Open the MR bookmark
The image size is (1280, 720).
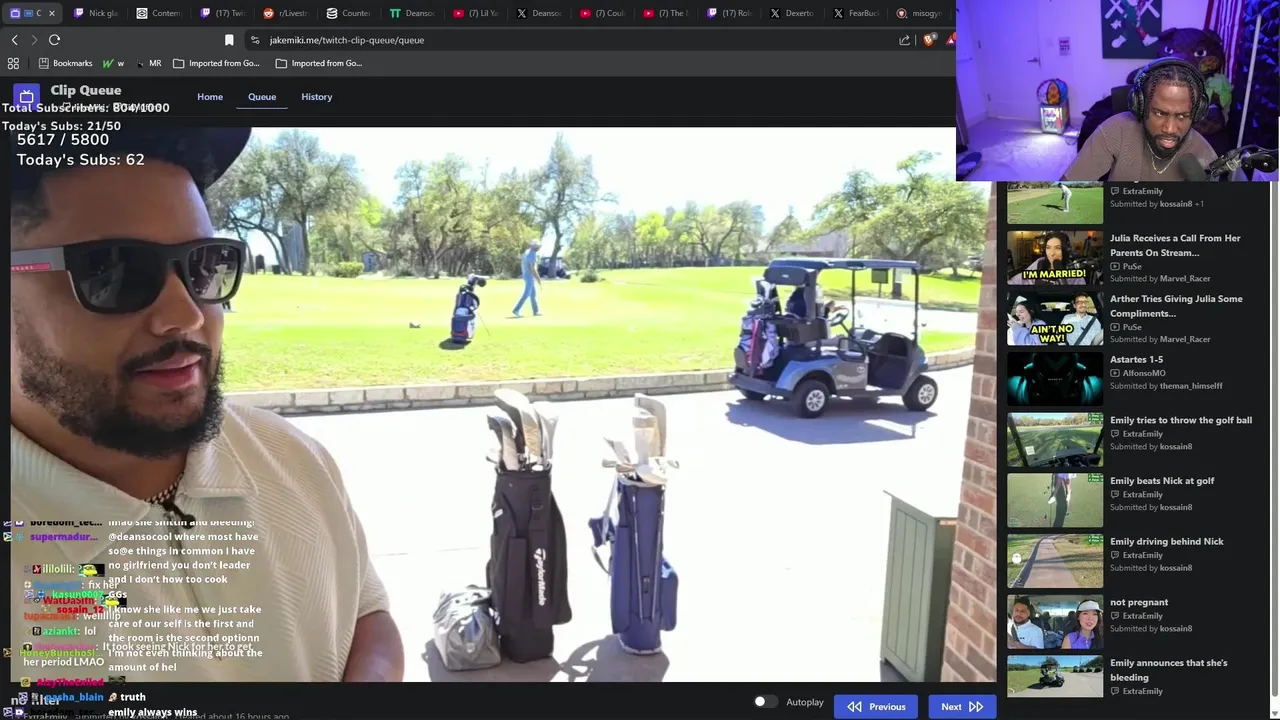click(149, 63)
